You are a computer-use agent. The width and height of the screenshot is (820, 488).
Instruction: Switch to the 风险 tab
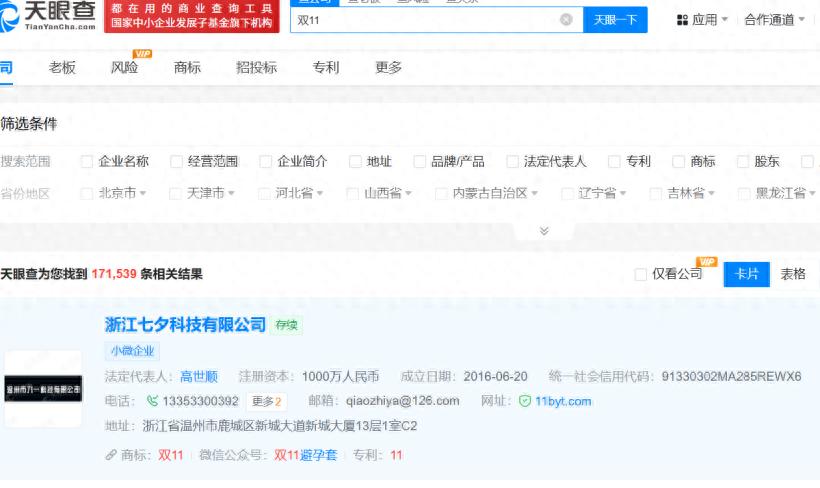pos(124,67)
